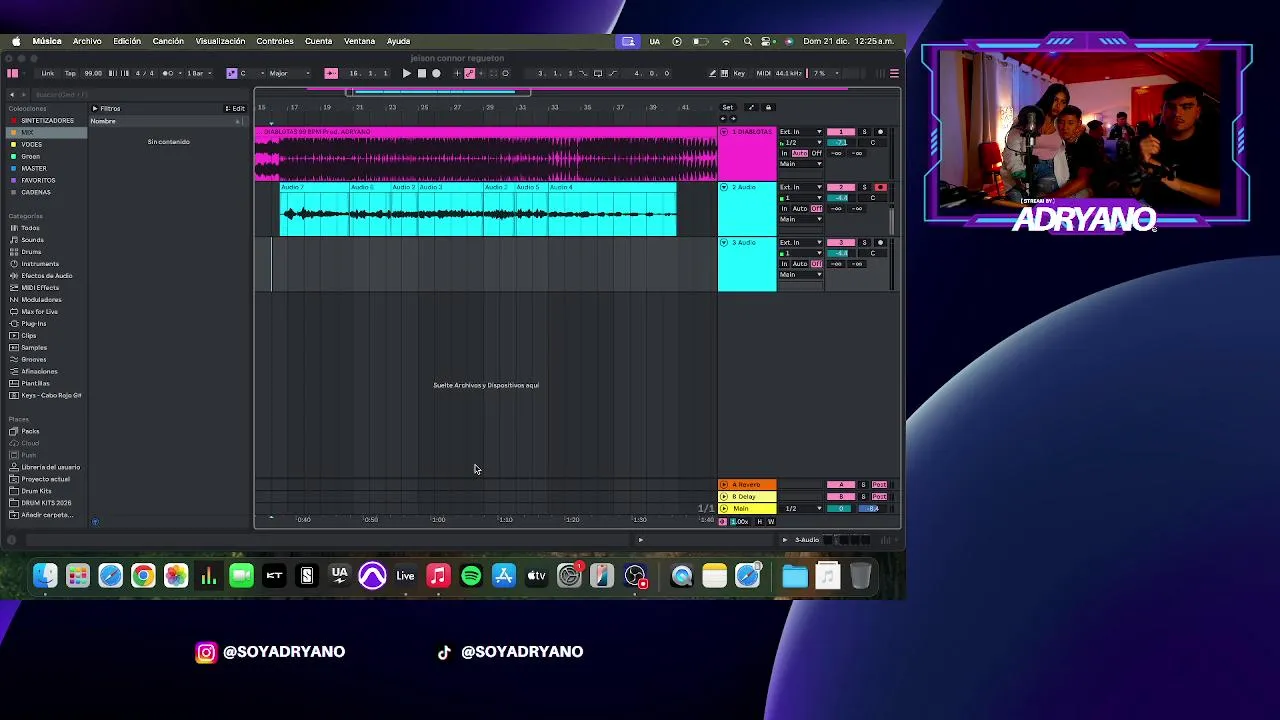The image size is (1280, 720).
Task: Click the Link button
Action: (x=47, y=73)
